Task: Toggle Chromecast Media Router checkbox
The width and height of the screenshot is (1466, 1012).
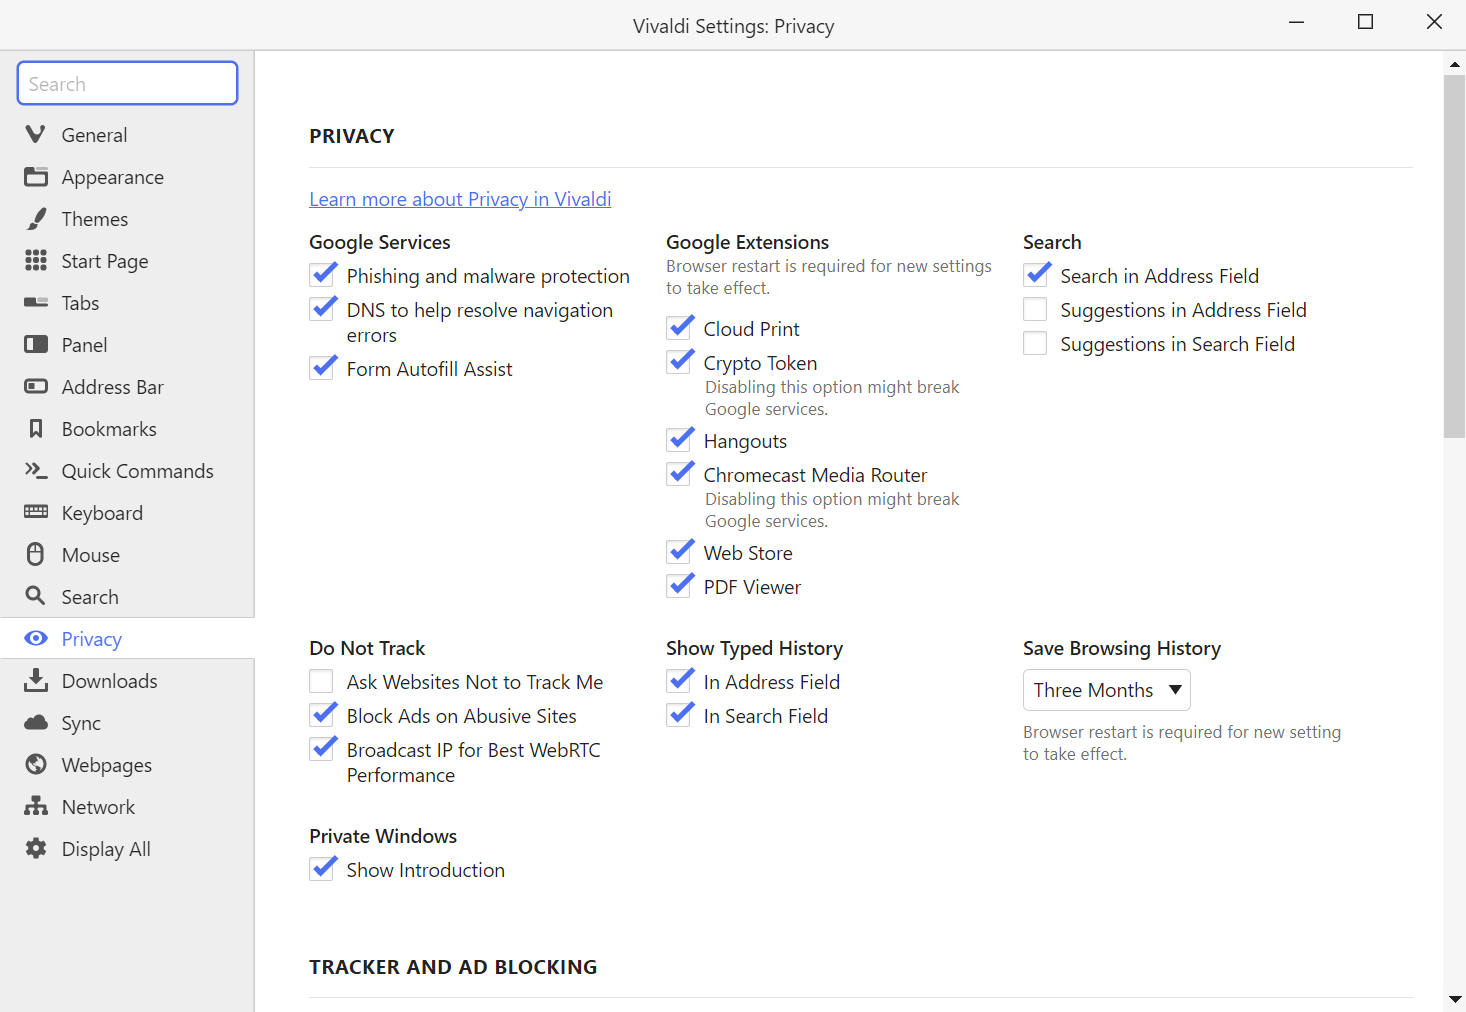Action: click(679, 475)
